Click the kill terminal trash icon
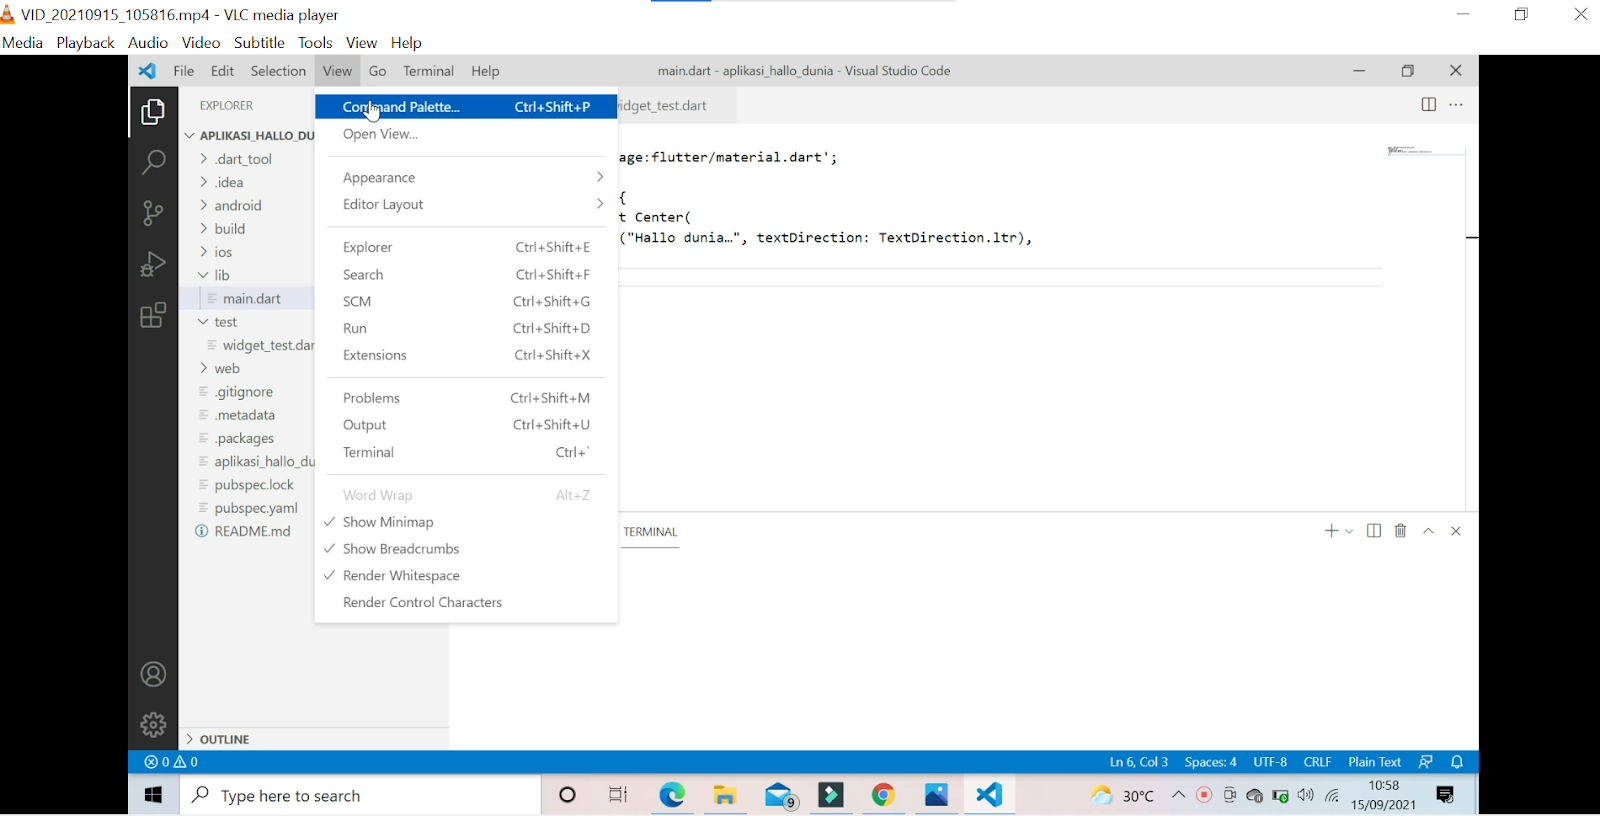The height and width of the screenshot is (816, 1600). pos(1401,531)
